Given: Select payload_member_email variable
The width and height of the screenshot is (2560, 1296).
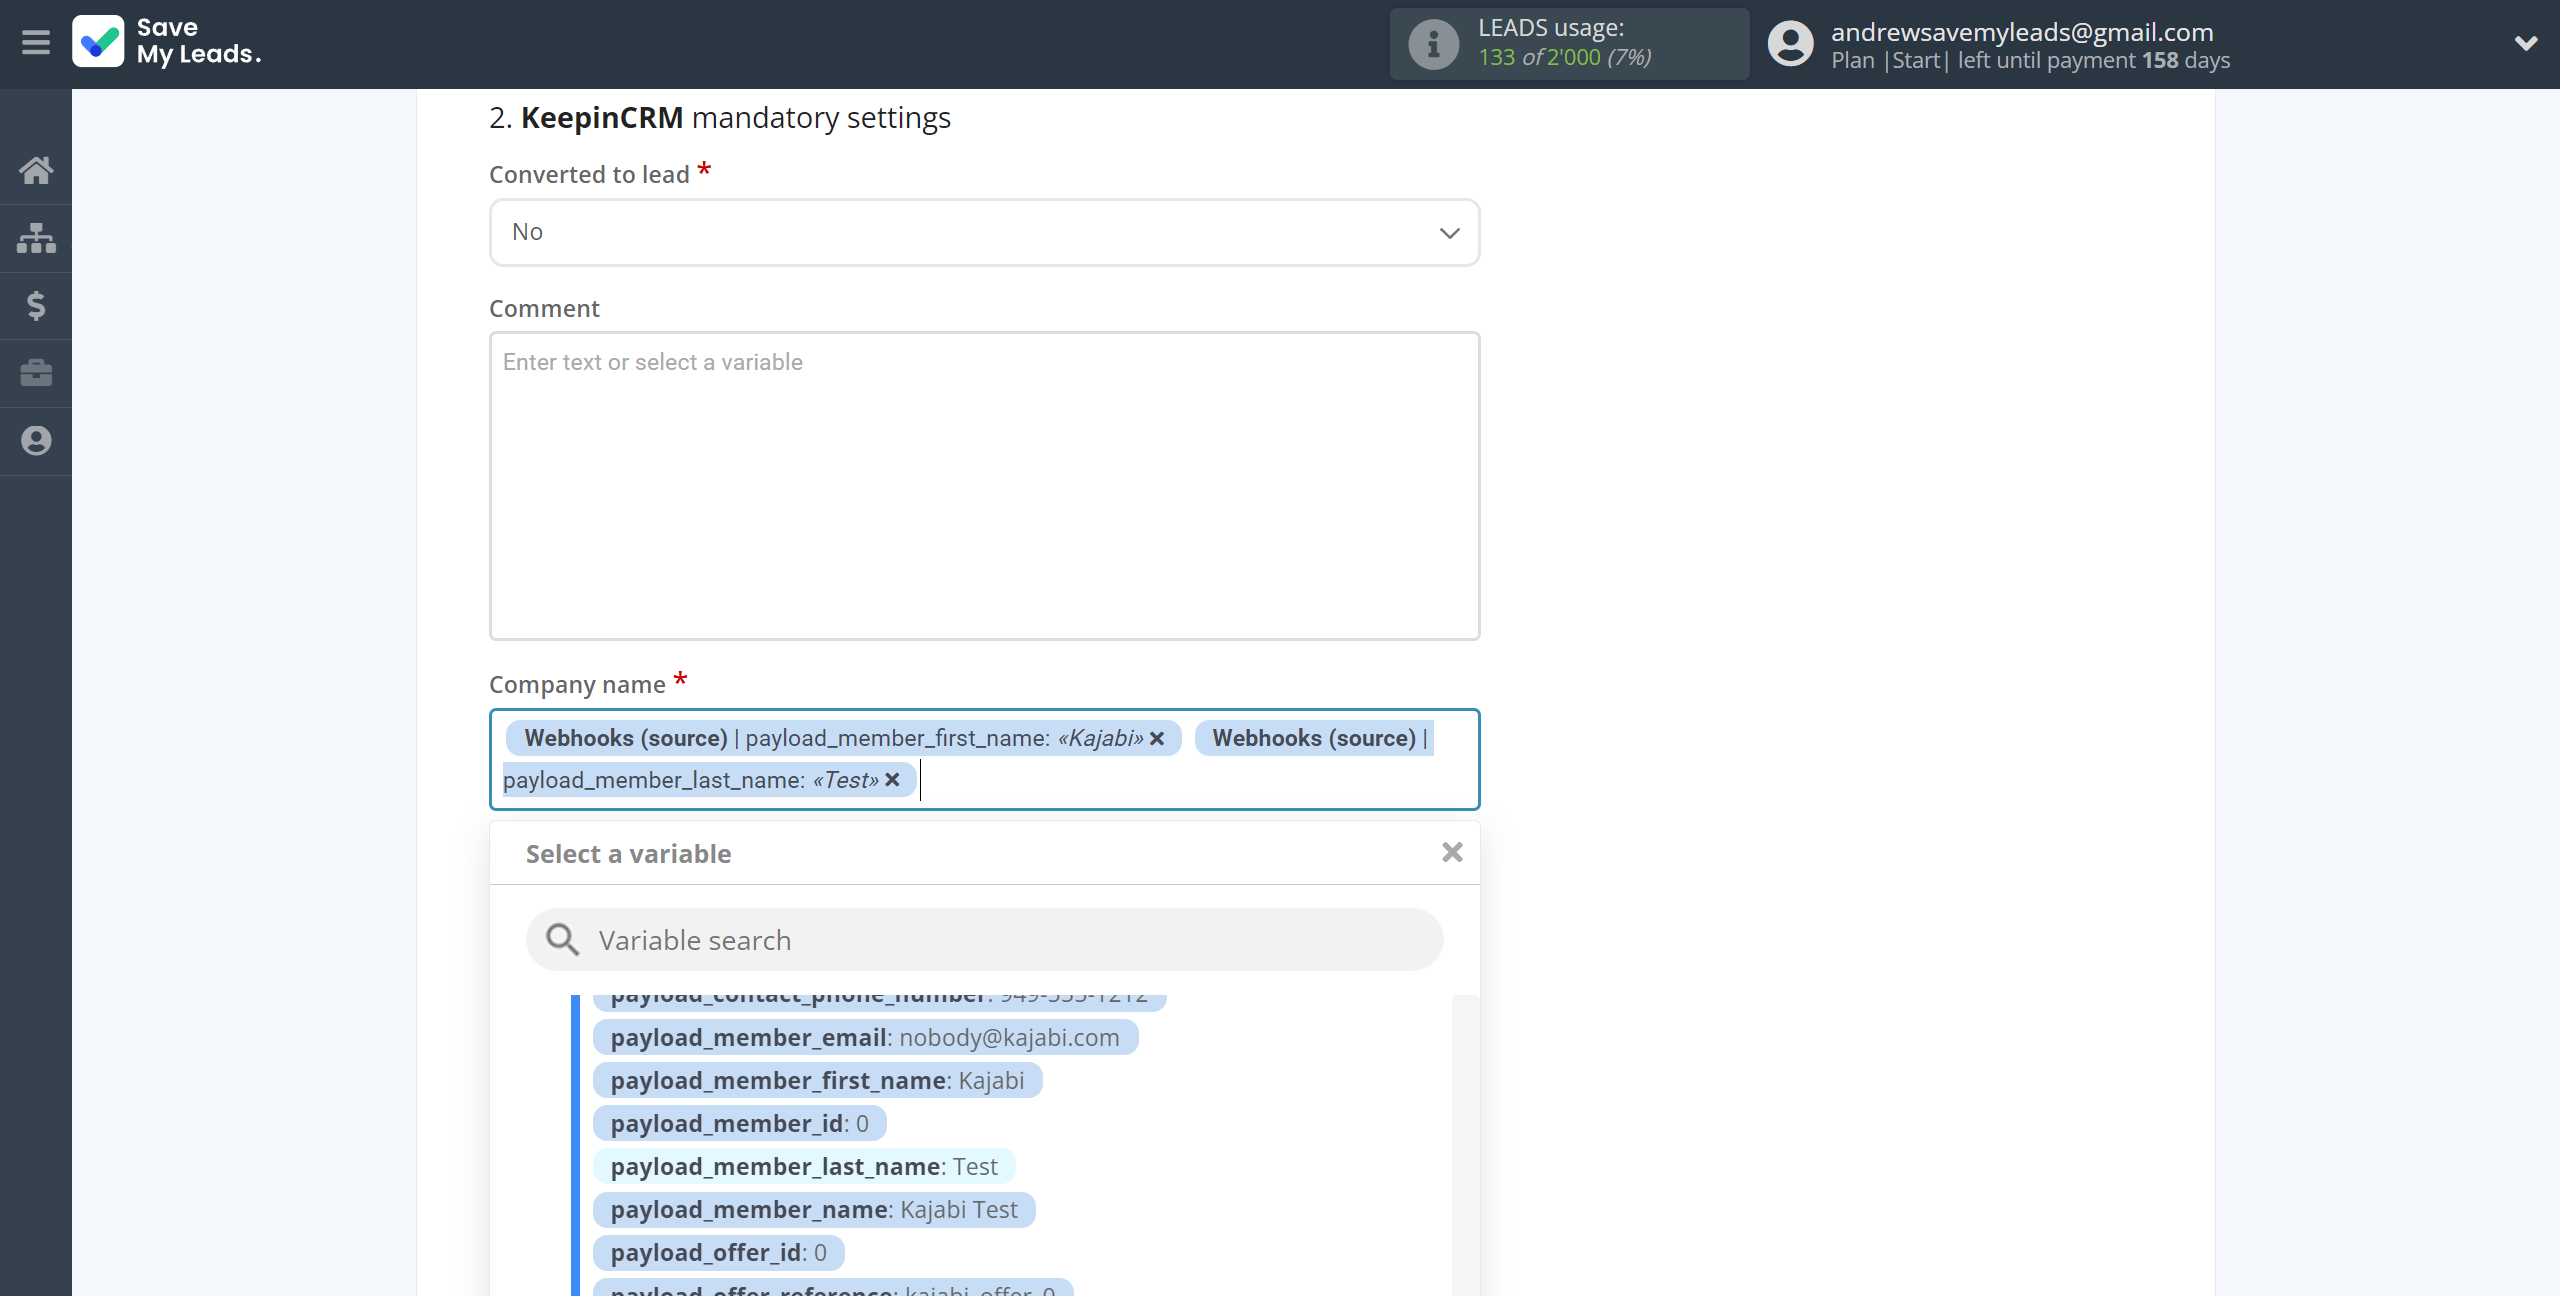Looking at the screenshot, I should [x=865, y=1038].
